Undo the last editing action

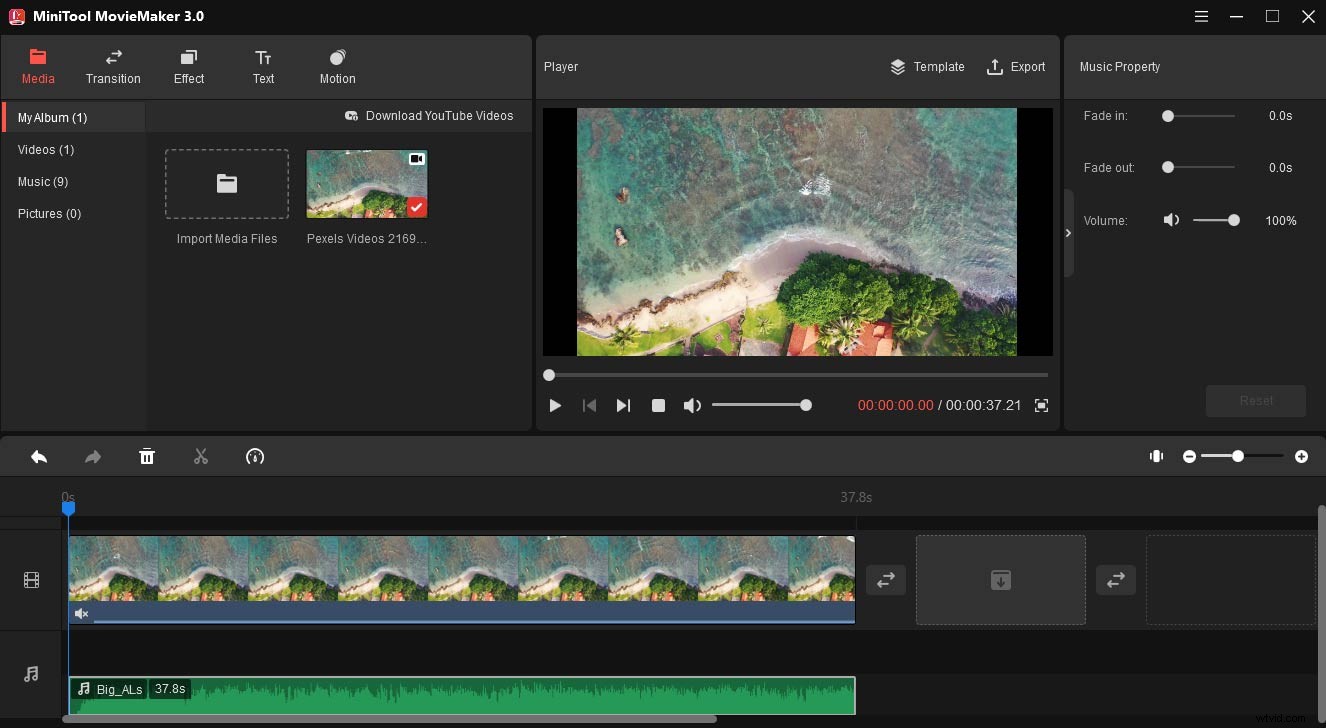click(x=39, y=456)
